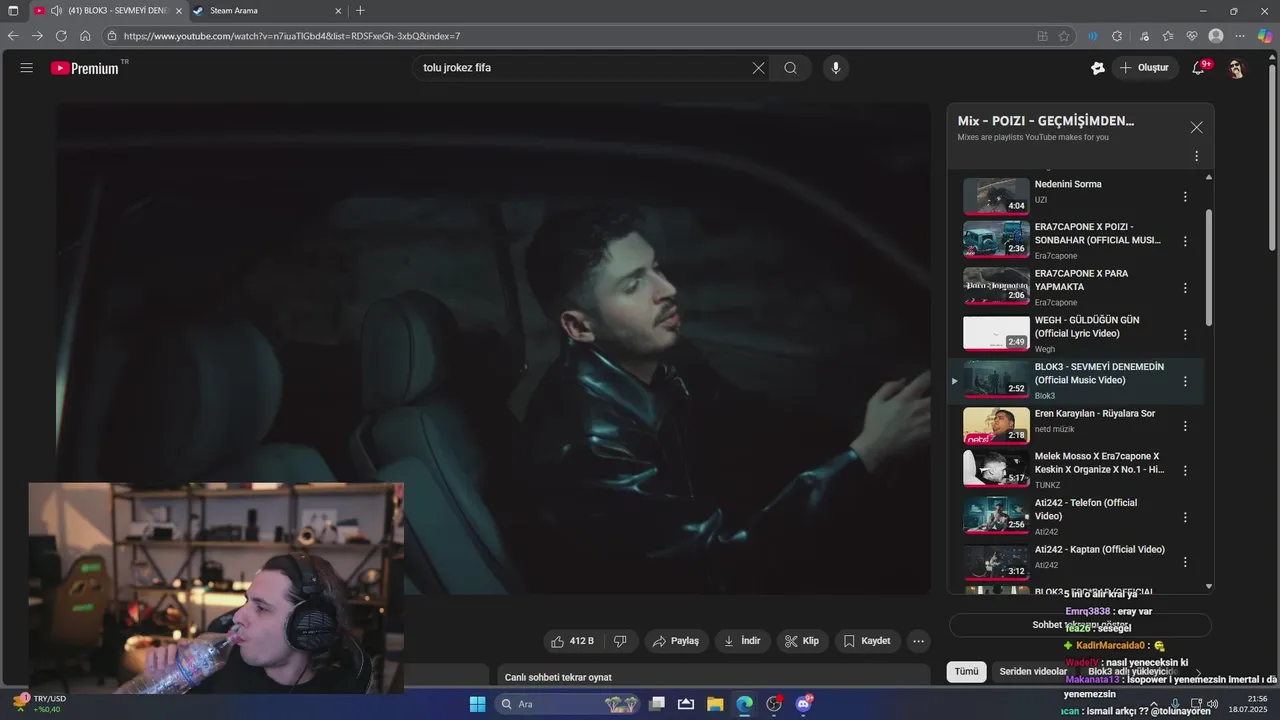Open the Edge profile avatar
Screen dimensions: 1280x720
coord(1216,36)
